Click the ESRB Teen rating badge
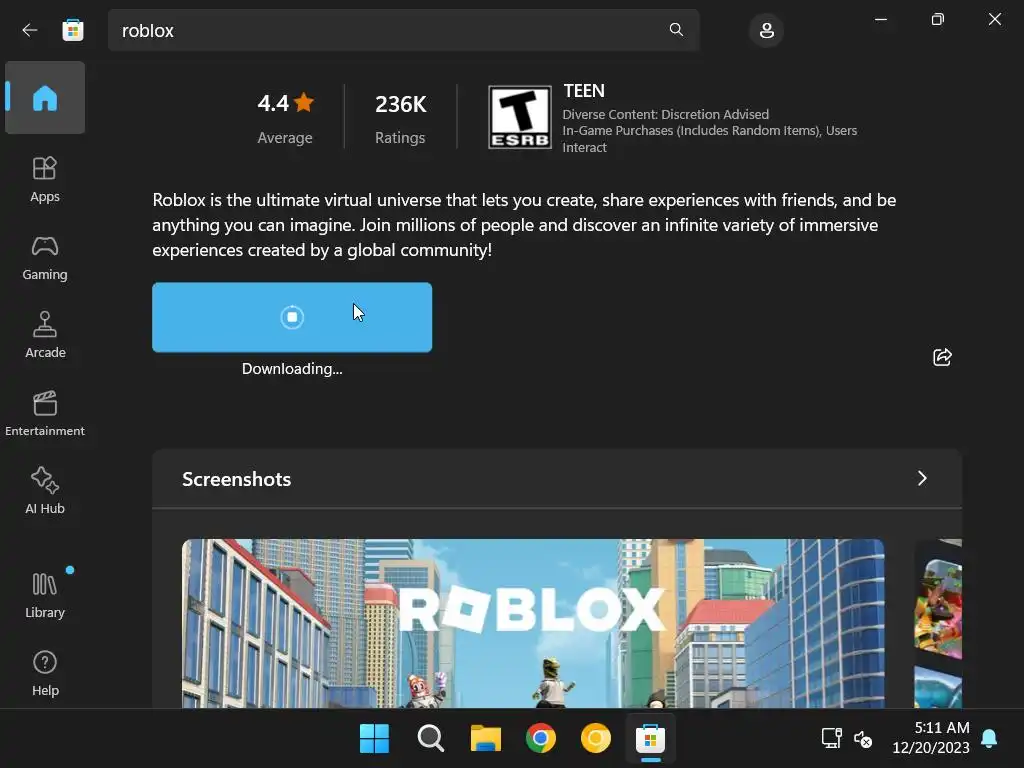 (520, 118)
